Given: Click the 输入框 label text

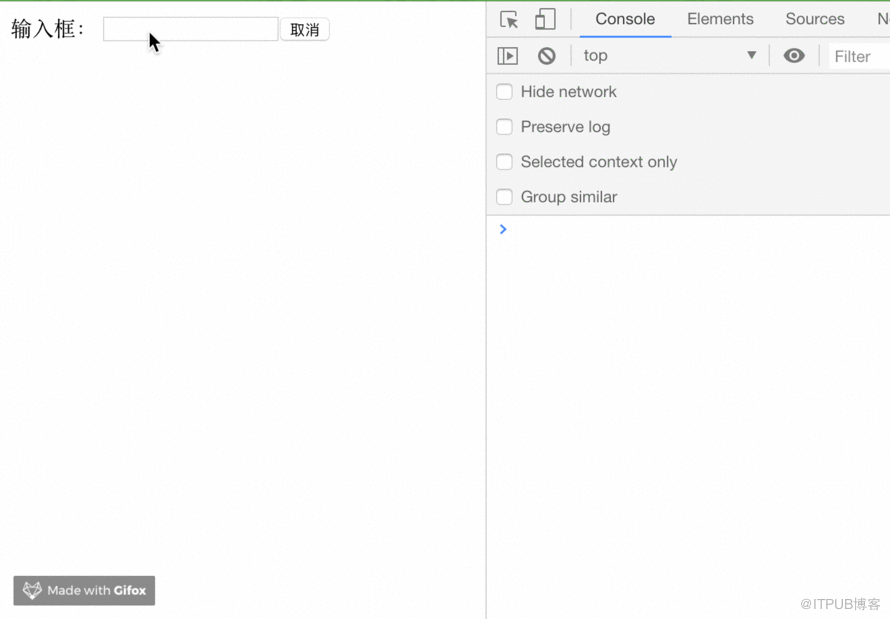Looking at the screenshot, I should (x=48, y=29).
